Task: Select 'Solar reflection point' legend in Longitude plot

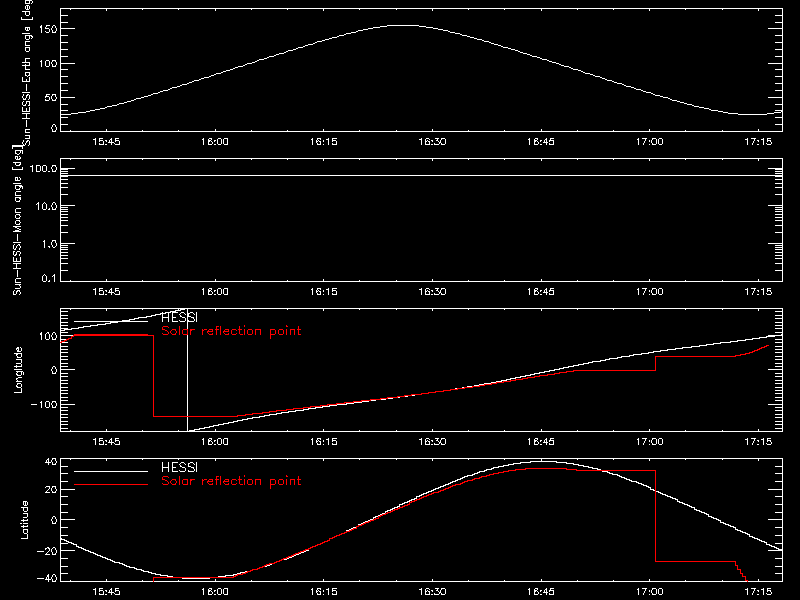Action: tap(231, 331)
